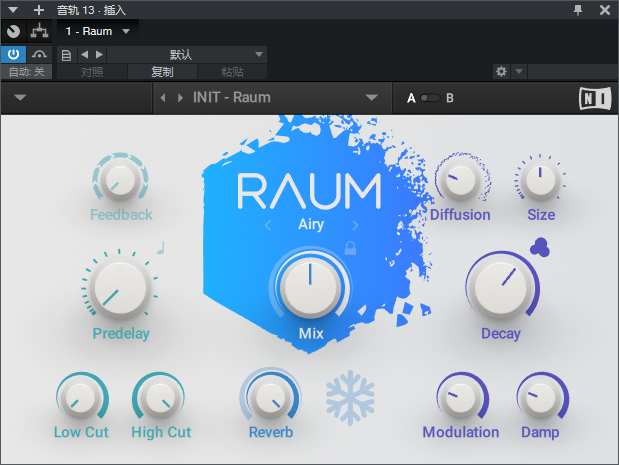This screenshot has height=465, width=619.
Task: Open the gear settings icon
Action: [x=501, y=71]
